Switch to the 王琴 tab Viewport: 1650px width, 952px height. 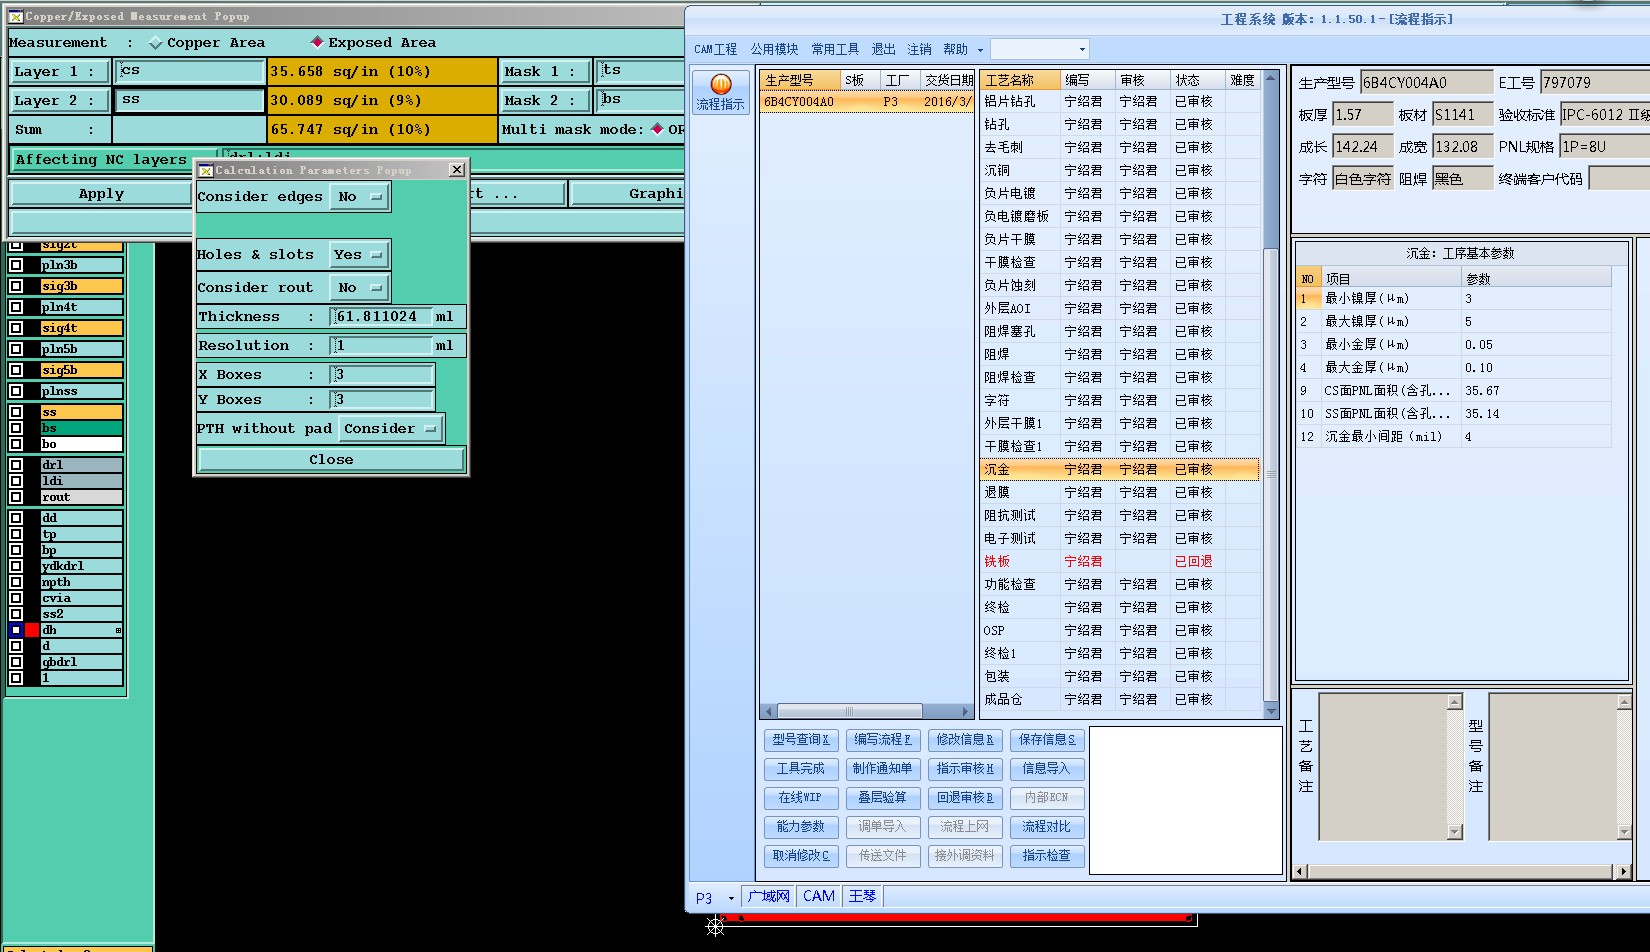point(862,896)
